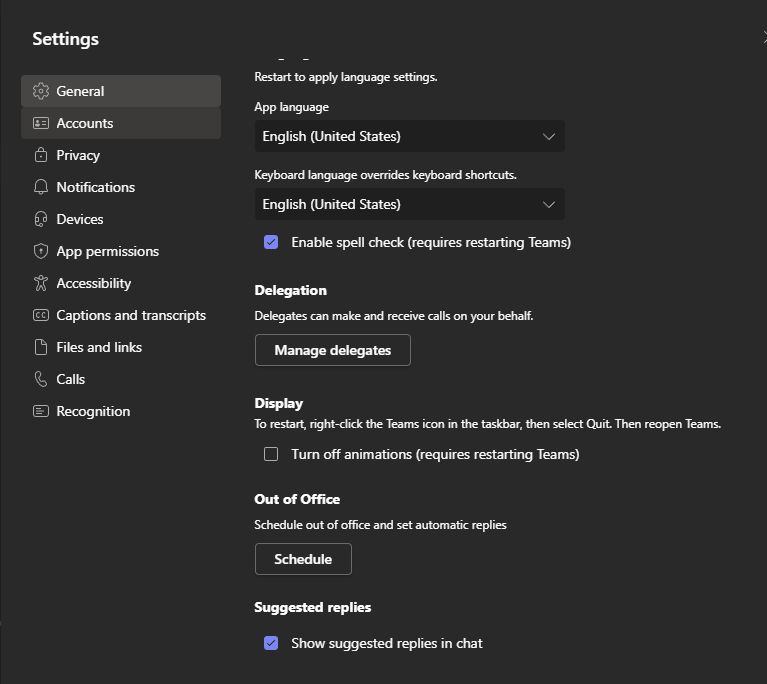Viewport: 767px width, 684px height.
Task: Open the Recognition settings tab
Action: coord(93,411)
